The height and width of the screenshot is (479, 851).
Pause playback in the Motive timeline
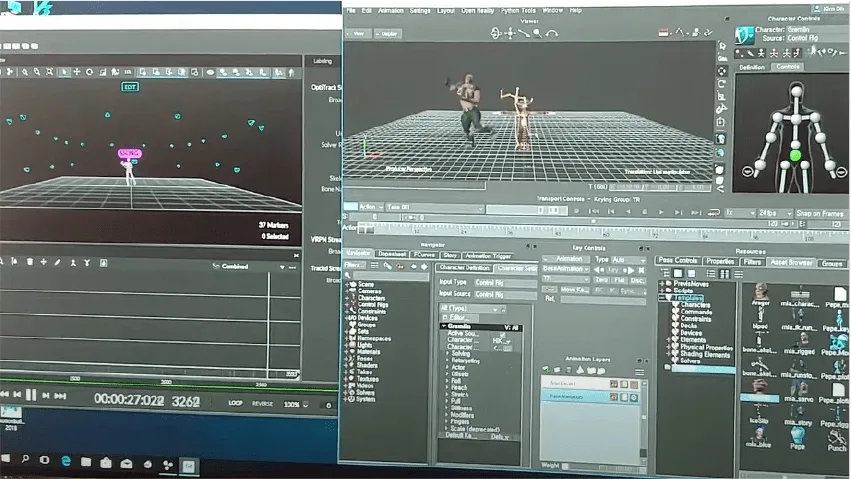pos(31,395)
